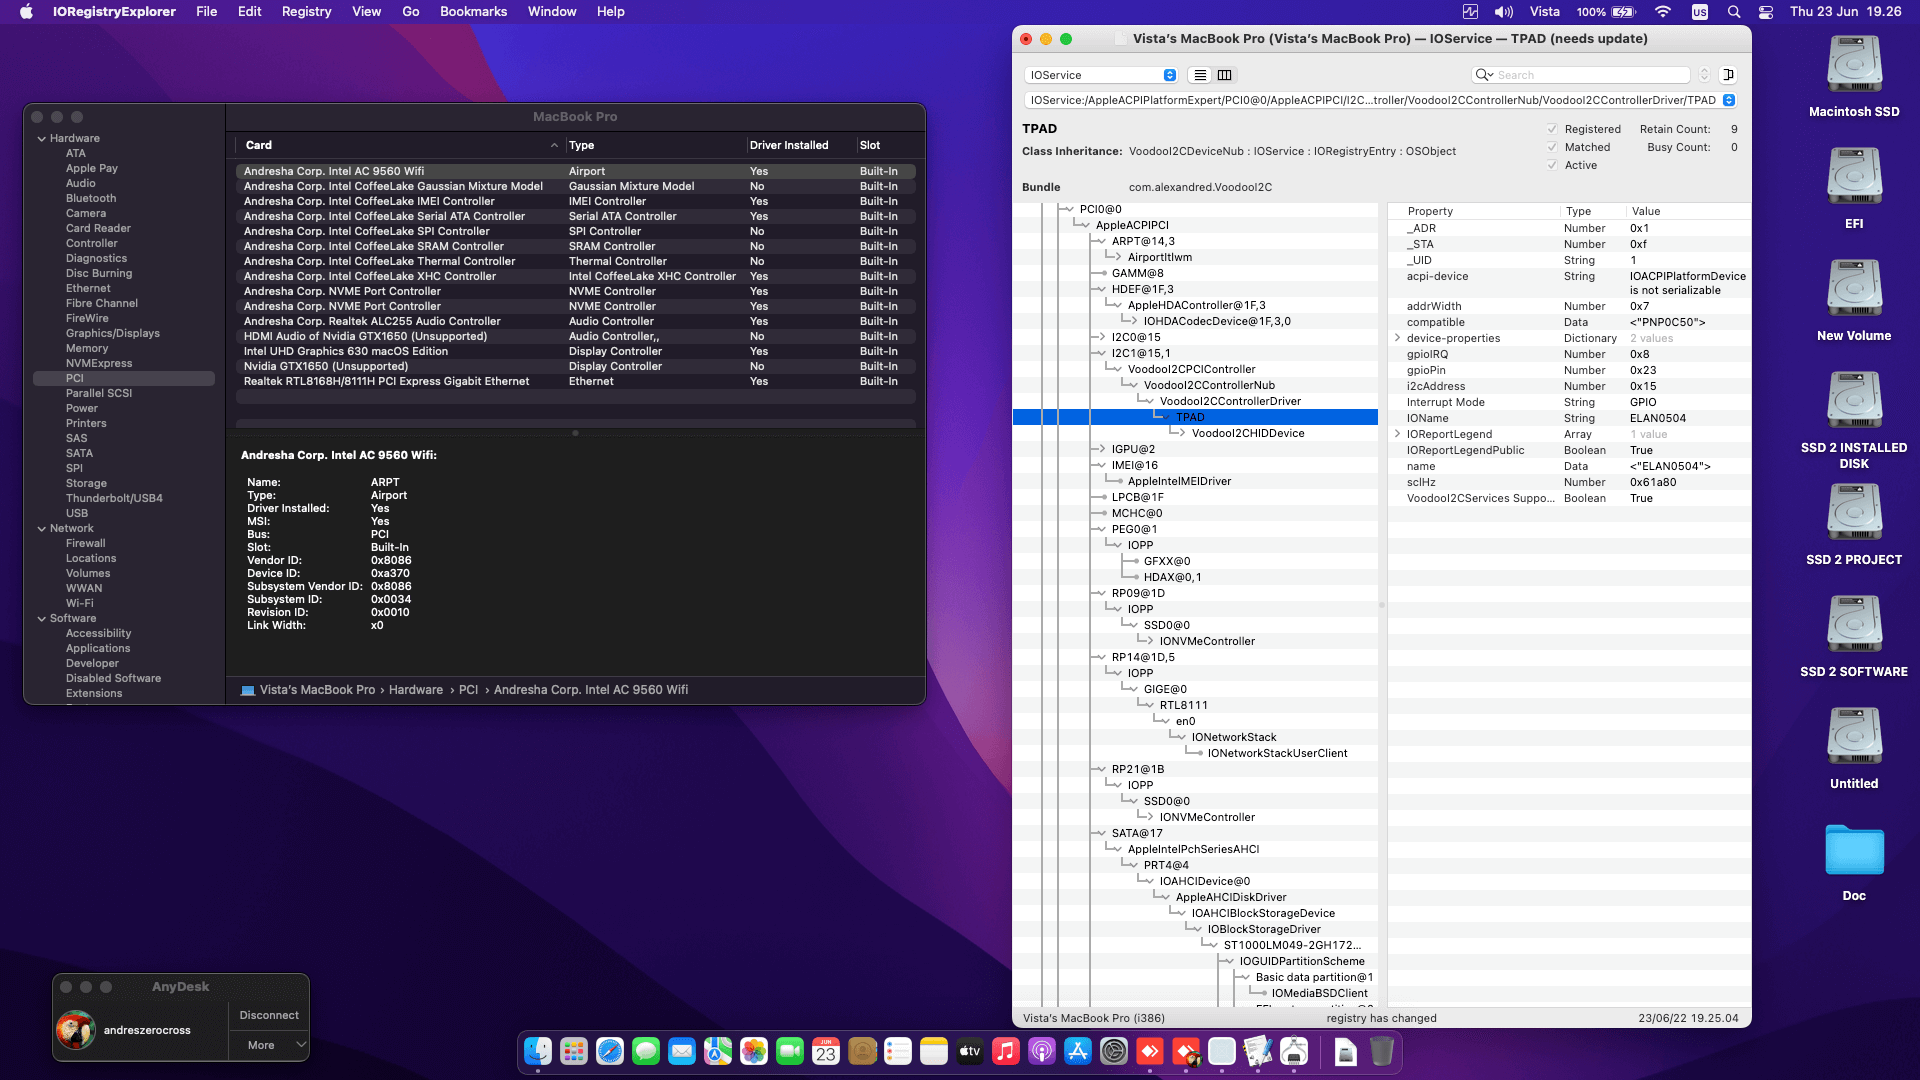Click the Value column header

click(x=1688, y=211)
